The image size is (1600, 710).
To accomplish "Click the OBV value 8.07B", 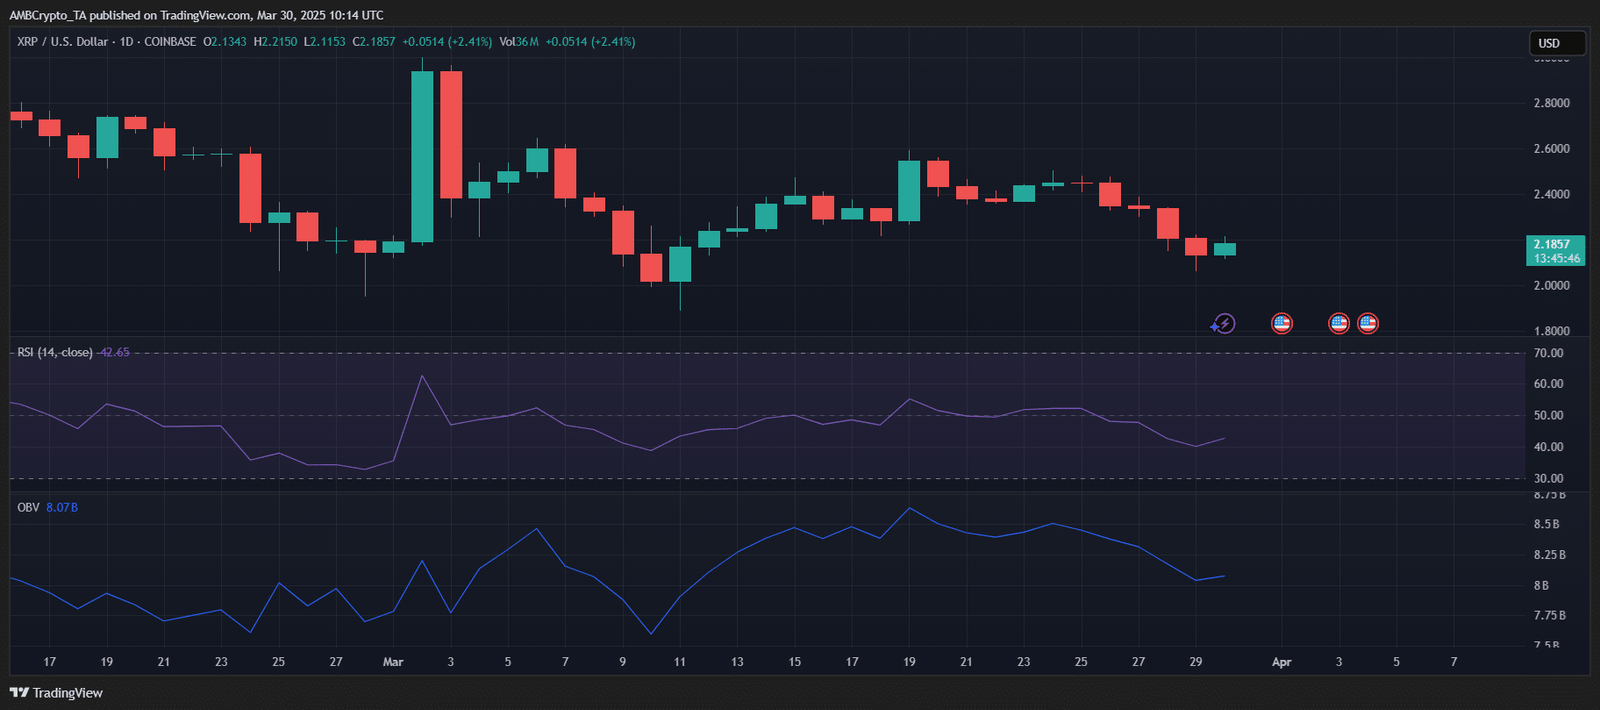I will coord(62,508).
